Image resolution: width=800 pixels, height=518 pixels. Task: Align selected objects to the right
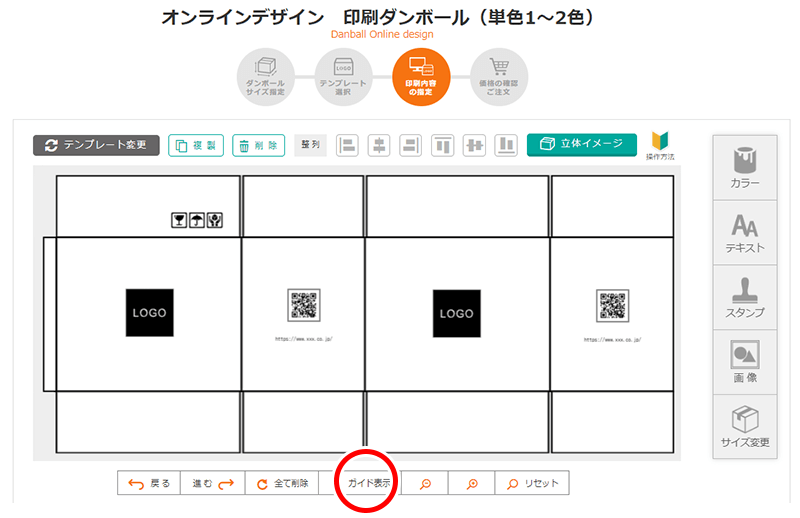point(411,145)
